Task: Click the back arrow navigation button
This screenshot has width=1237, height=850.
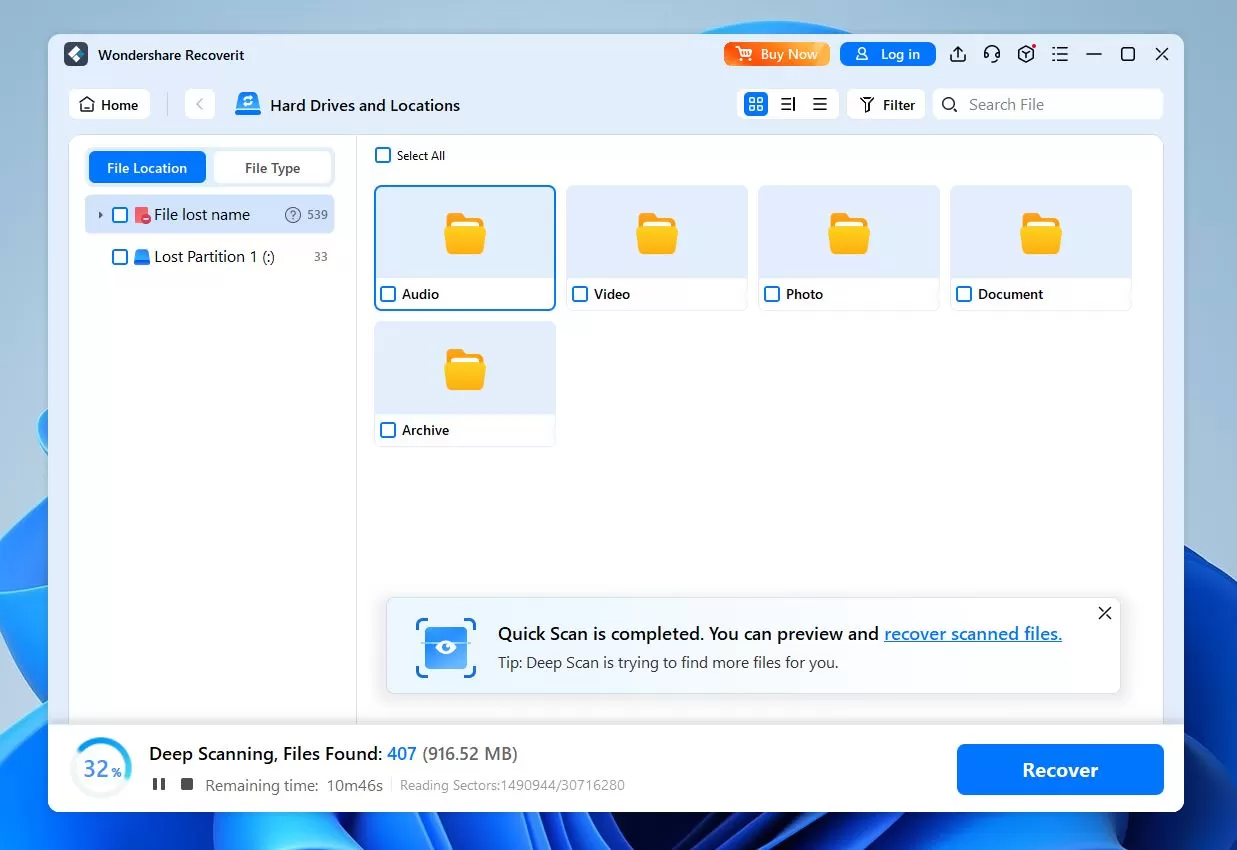Action: [x=200, y=104]
